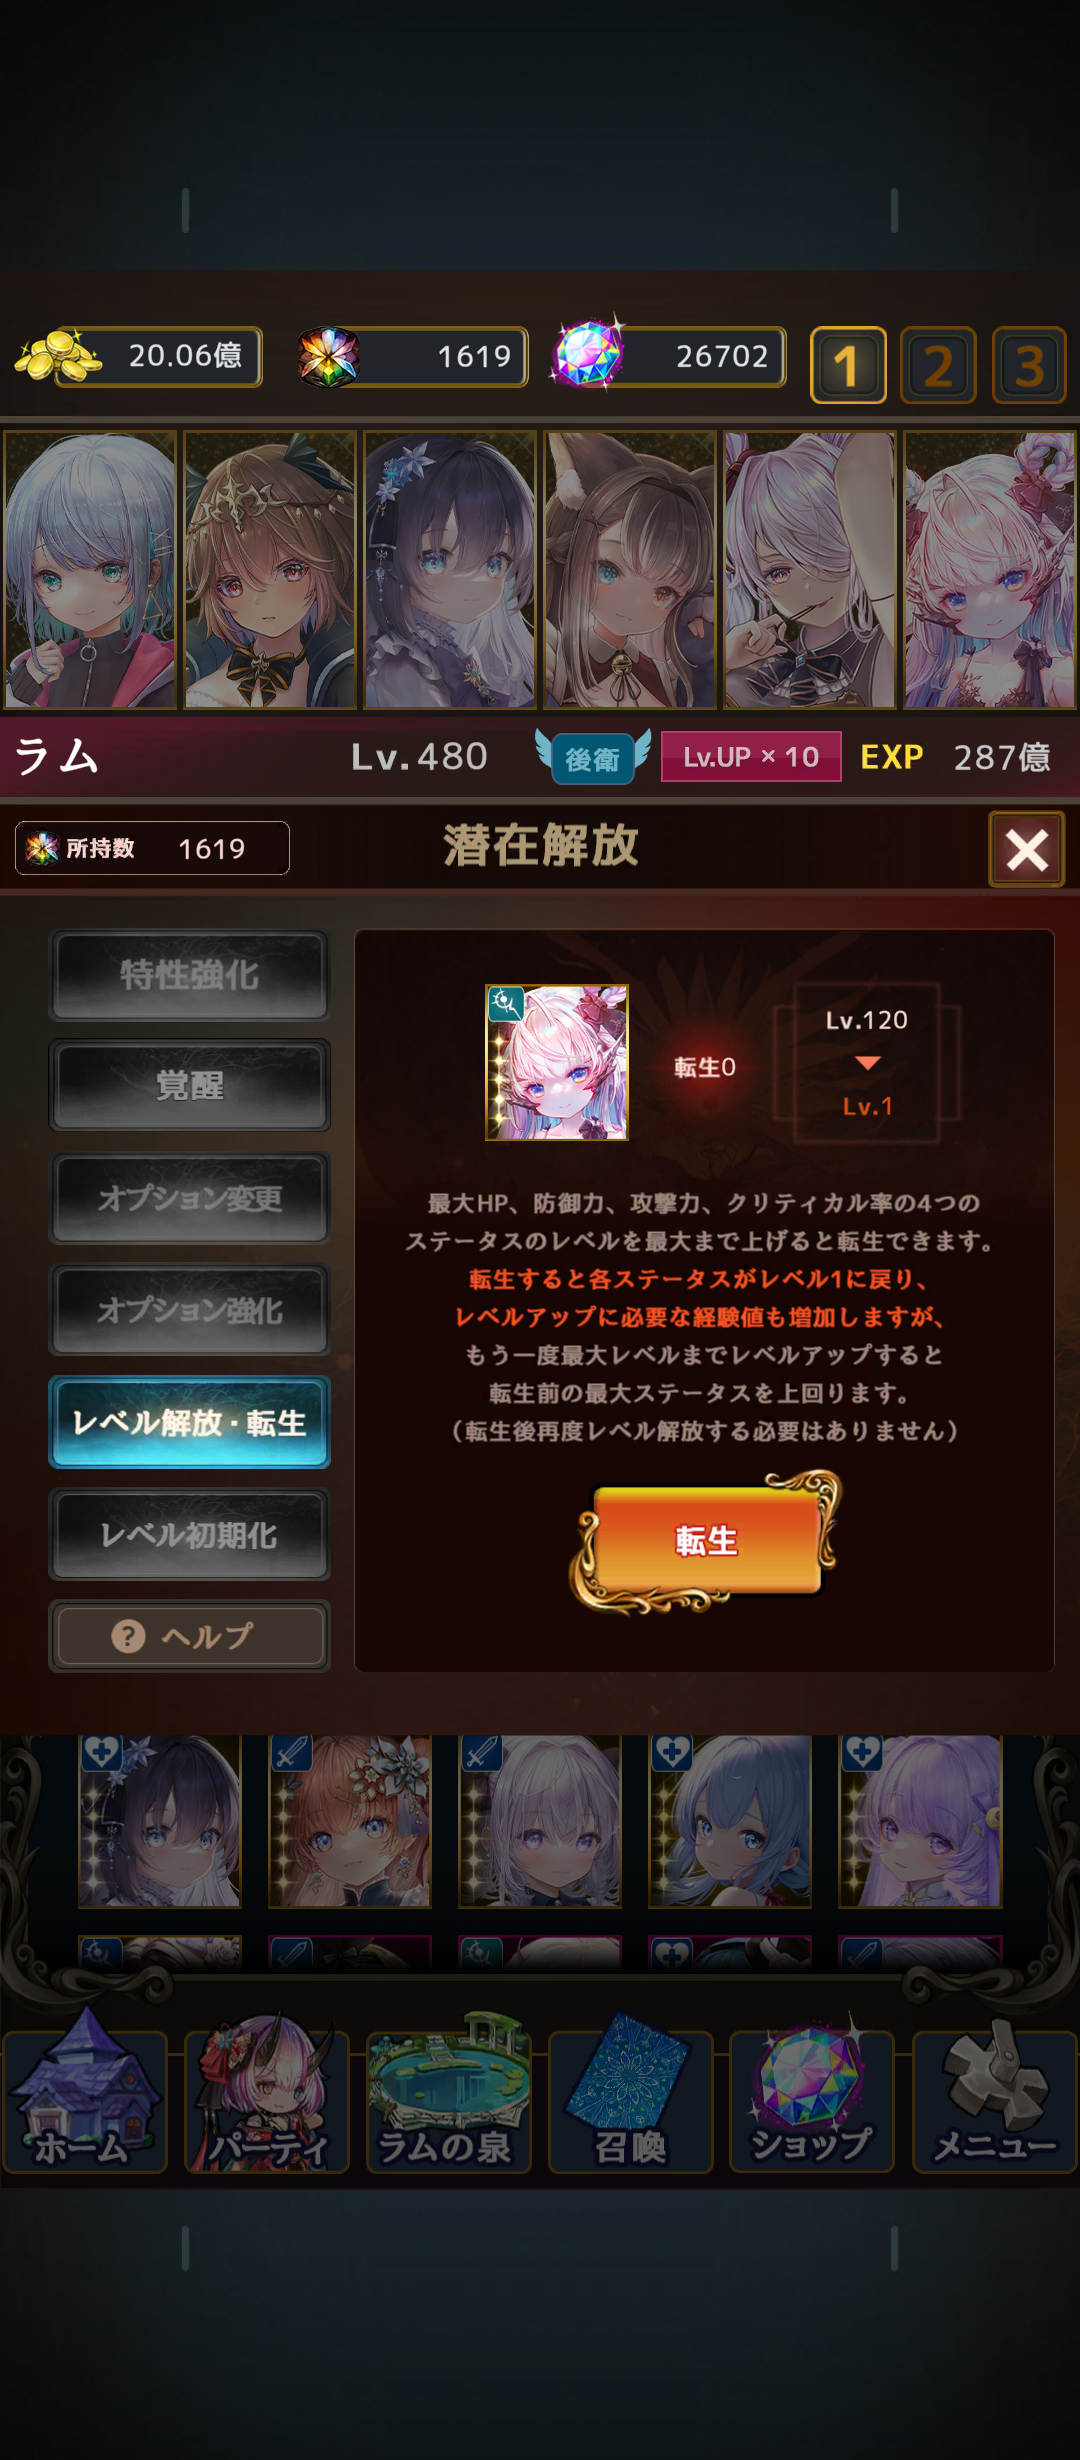Tap the gold coins currency icon

pos(58,356)
